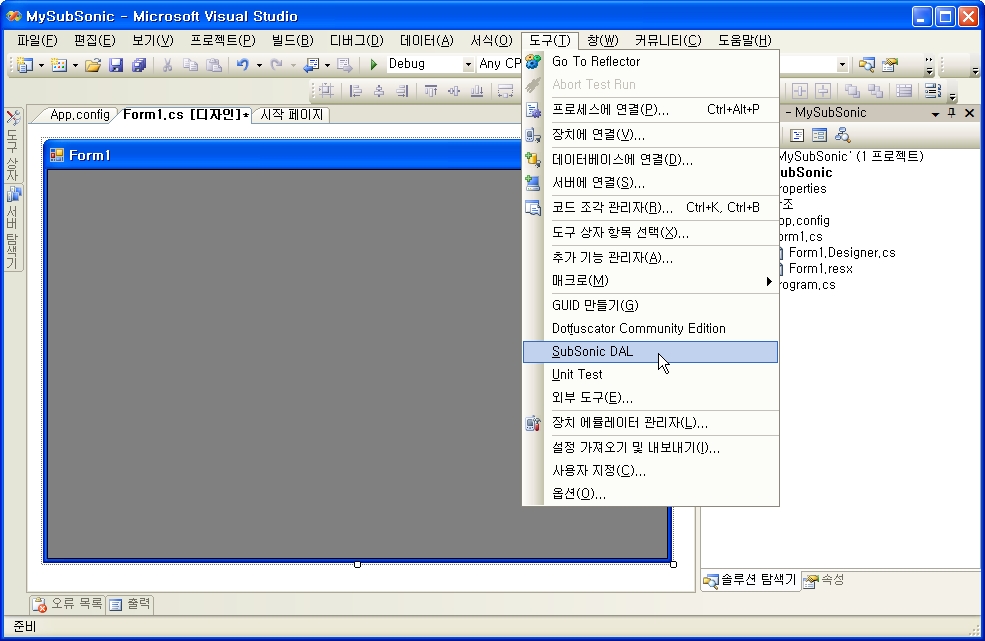The image size is (985, 641).
Task: Click the Copy toolbar icon
Action: 190,64
